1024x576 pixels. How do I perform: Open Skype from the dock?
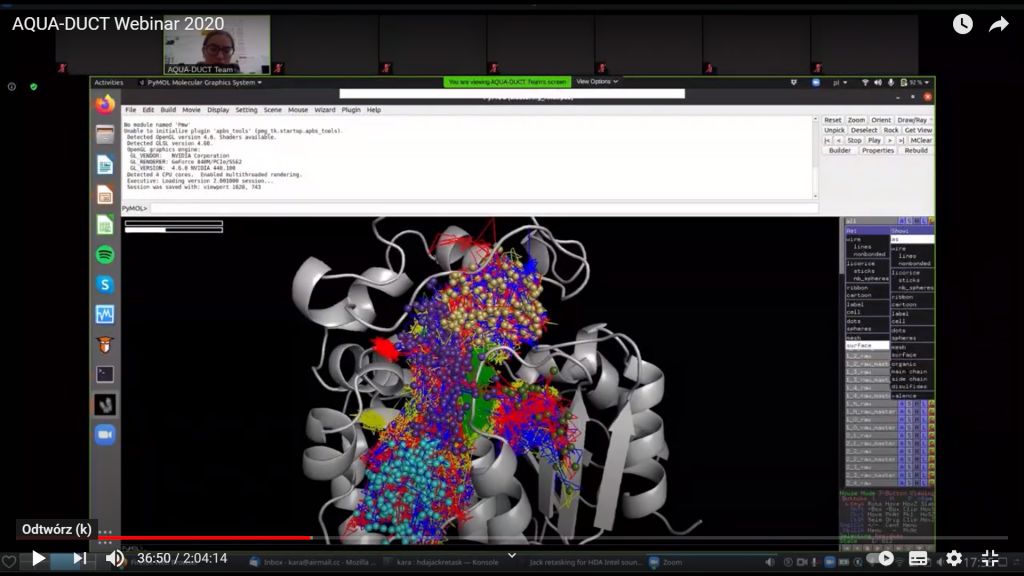click(x=104, y=285)
